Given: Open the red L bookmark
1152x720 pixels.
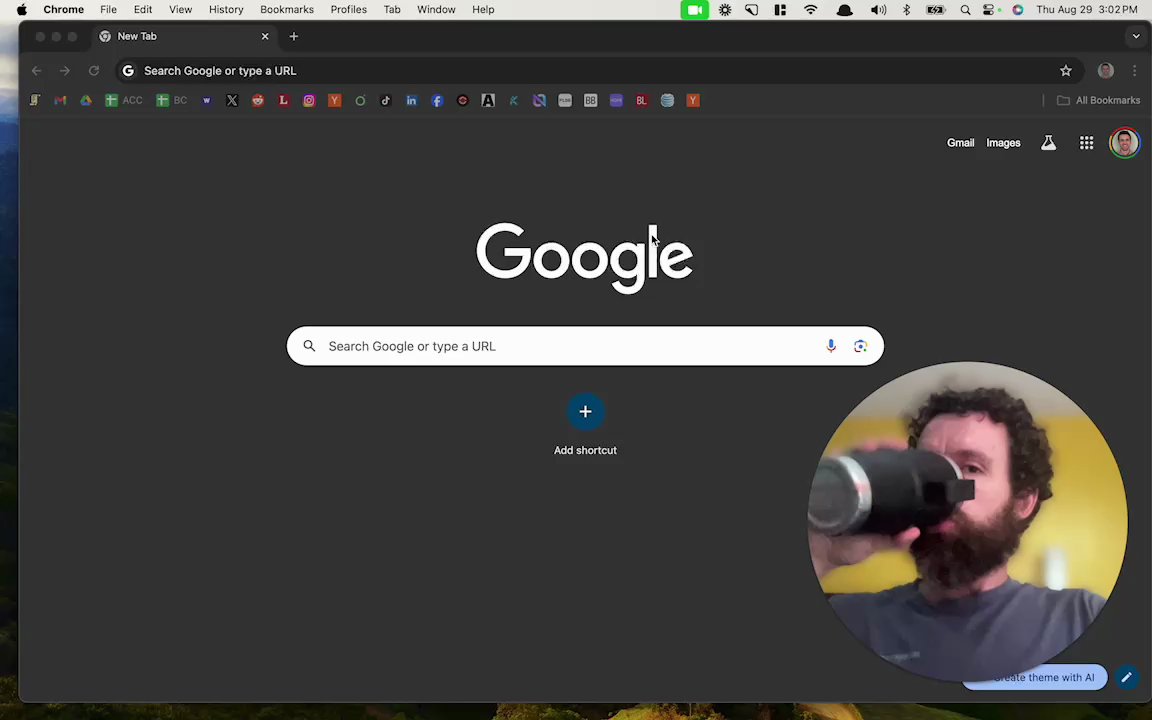Looking at the screenshot, I should tap(284, 101).
